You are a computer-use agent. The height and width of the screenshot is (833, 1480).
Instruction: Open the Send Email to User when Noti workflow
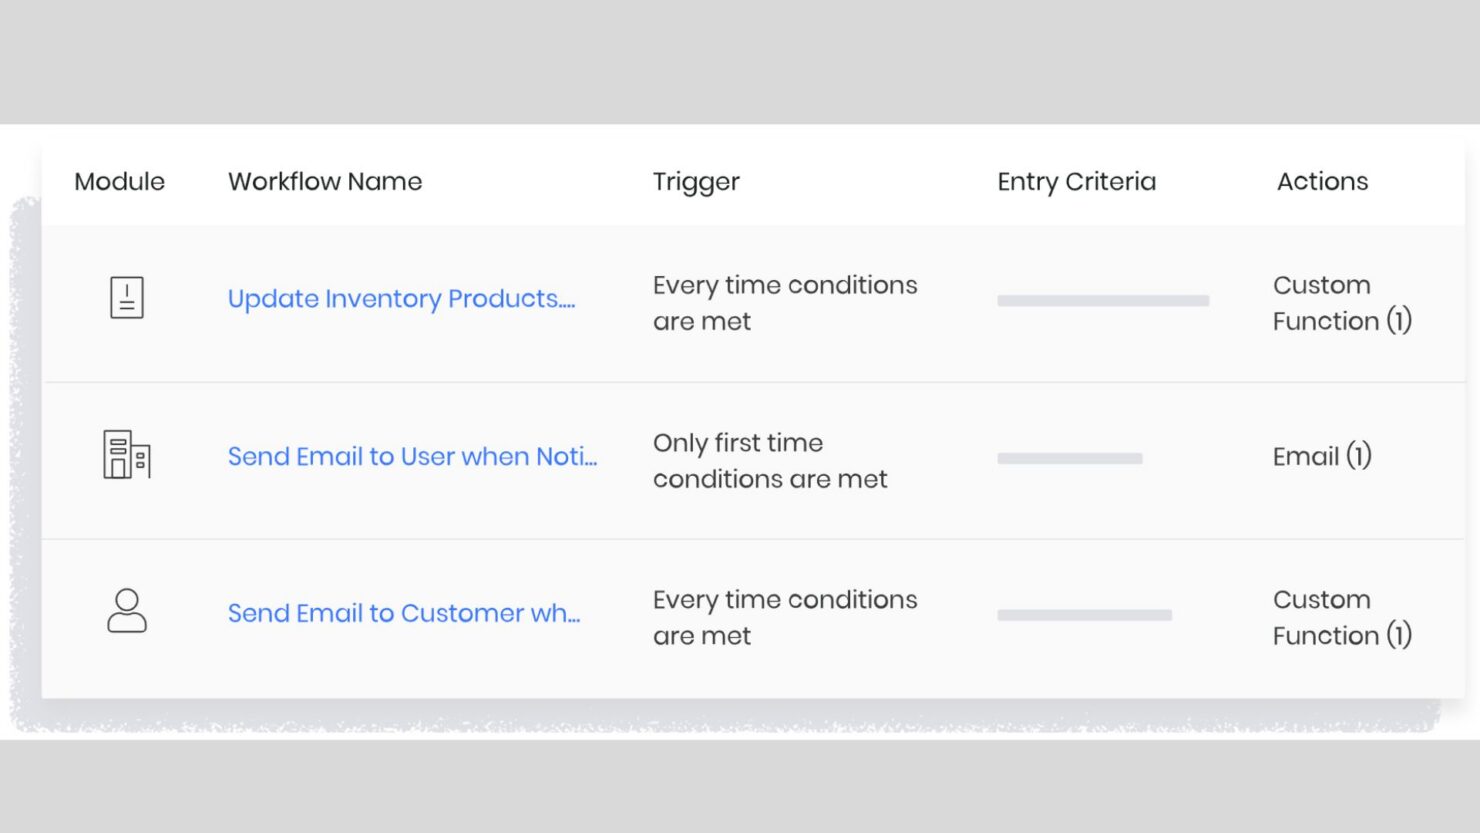pyautogui.click(x=413, y=456)
